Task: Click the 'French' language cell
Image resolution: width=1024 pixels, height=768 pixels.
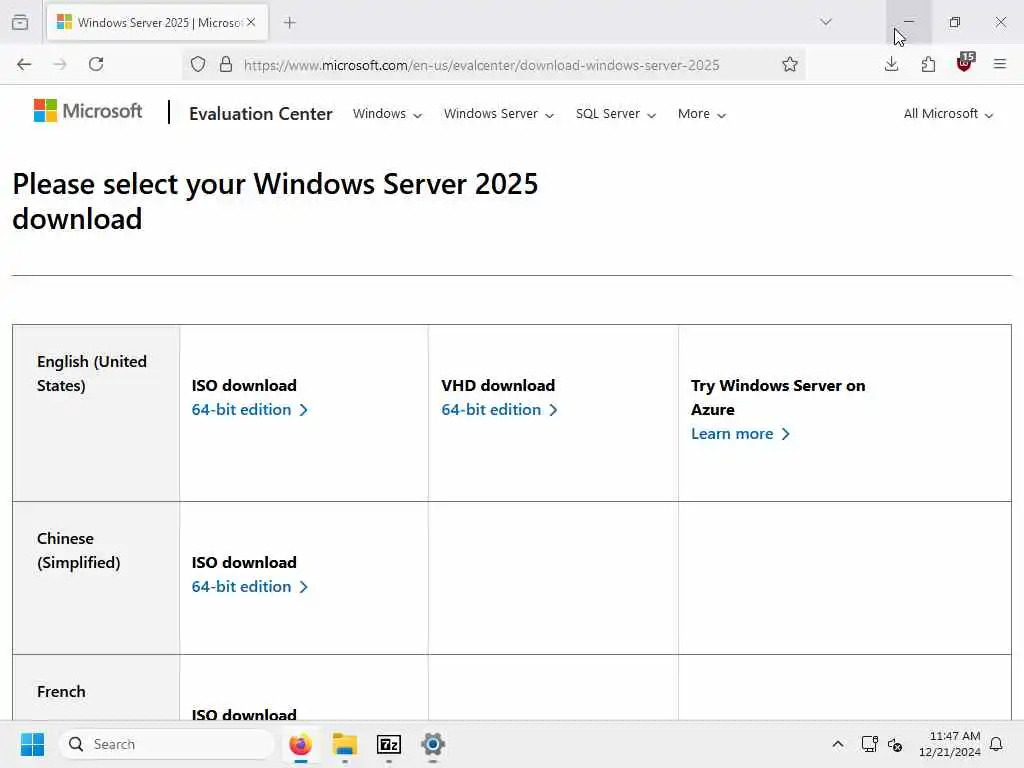Action: coord(96,688)
